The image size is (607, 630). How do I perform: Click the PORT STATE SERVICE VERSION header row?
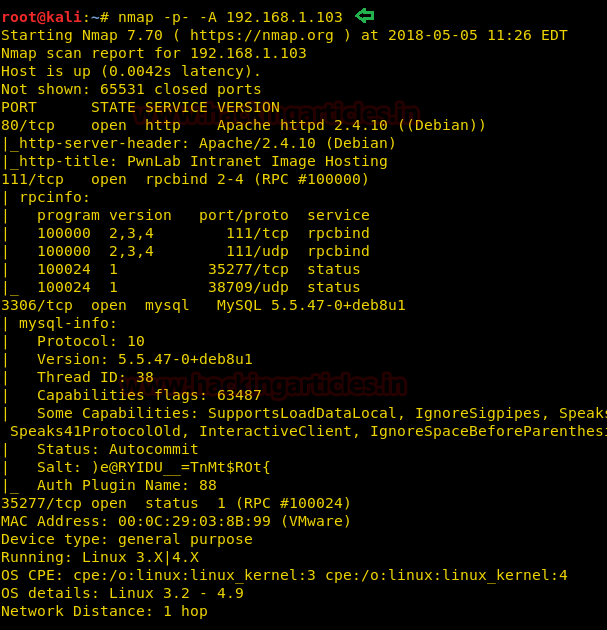141,107
